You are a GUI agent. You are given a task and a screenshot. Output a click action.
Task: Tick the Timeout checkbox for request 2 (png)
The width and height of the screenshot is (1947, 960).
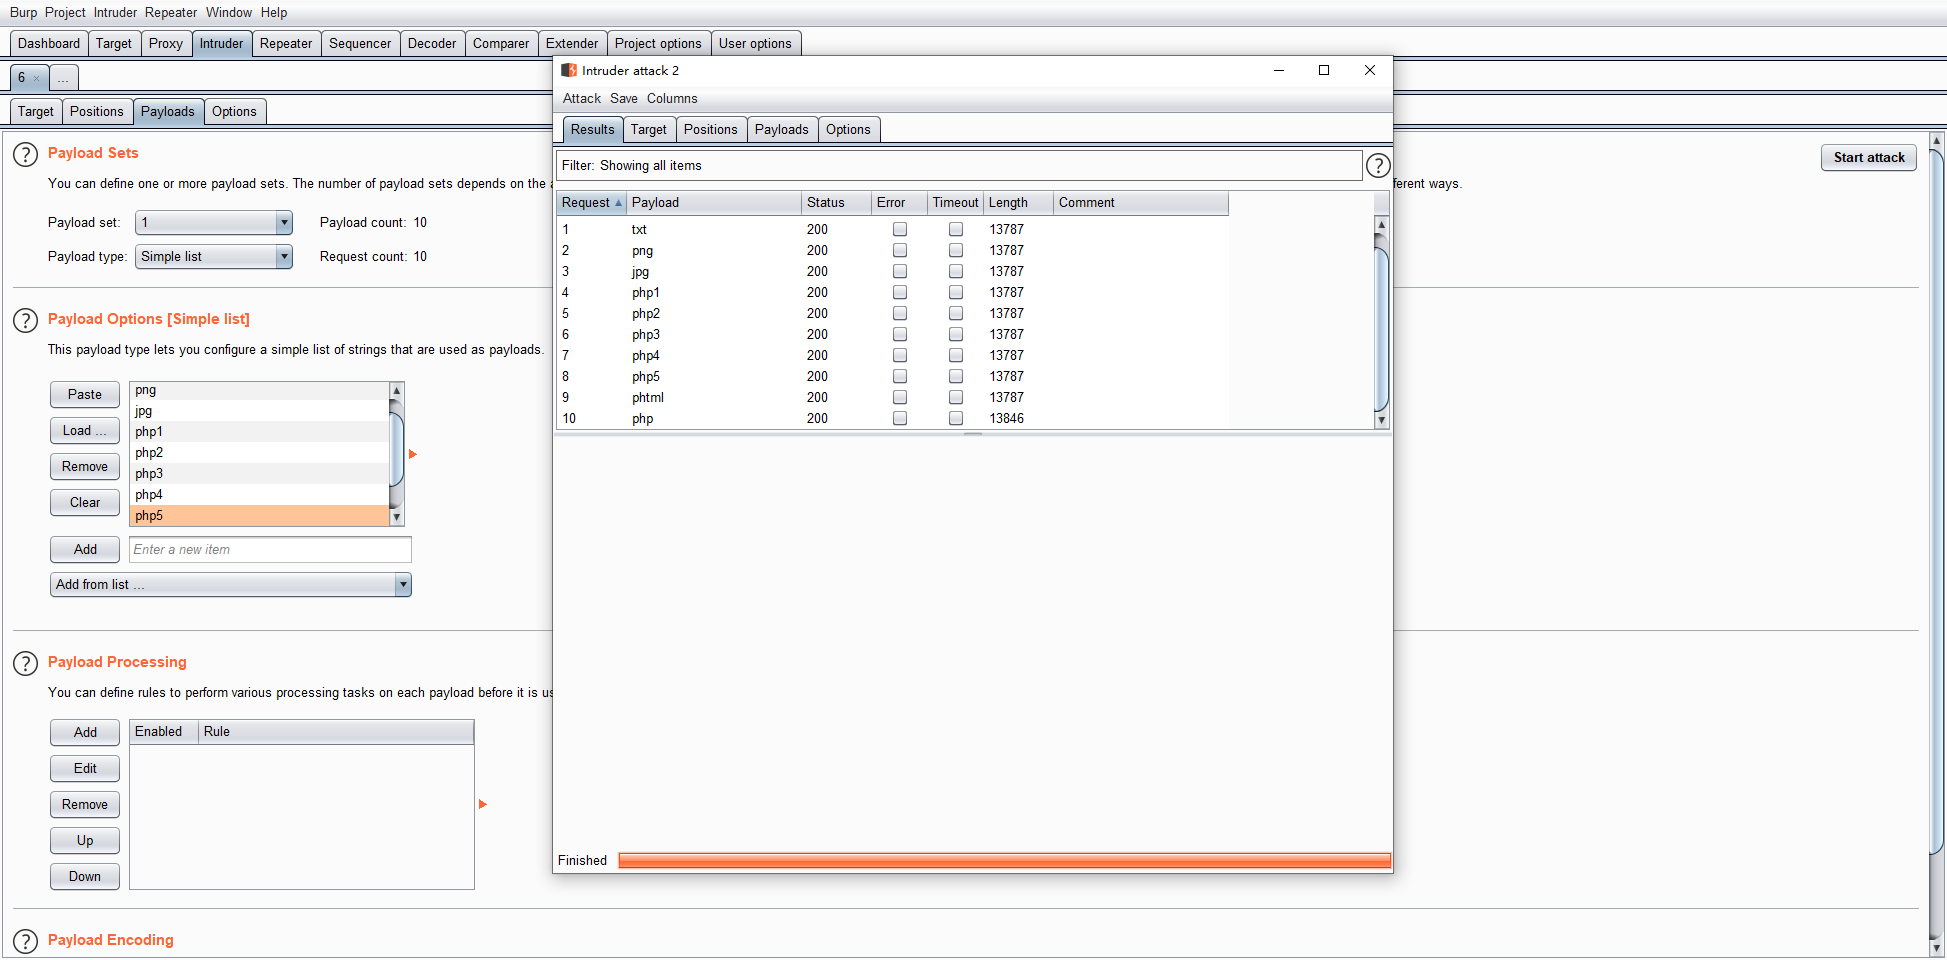tap(956, 250)
